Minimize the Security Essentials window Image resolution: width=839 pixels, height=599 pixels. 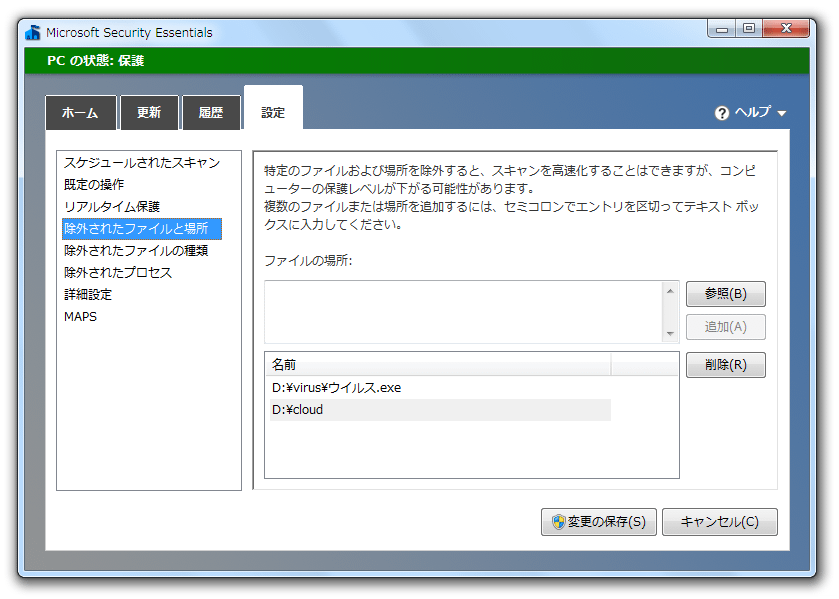722,29
